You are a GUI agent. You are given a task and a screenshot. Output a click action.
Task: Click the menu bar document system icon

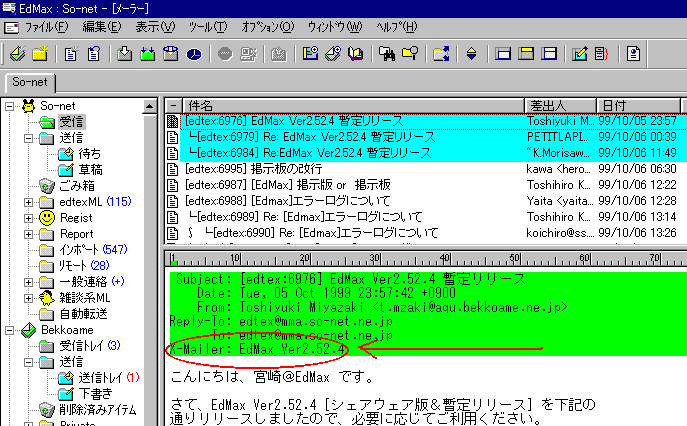pos(11,28)
